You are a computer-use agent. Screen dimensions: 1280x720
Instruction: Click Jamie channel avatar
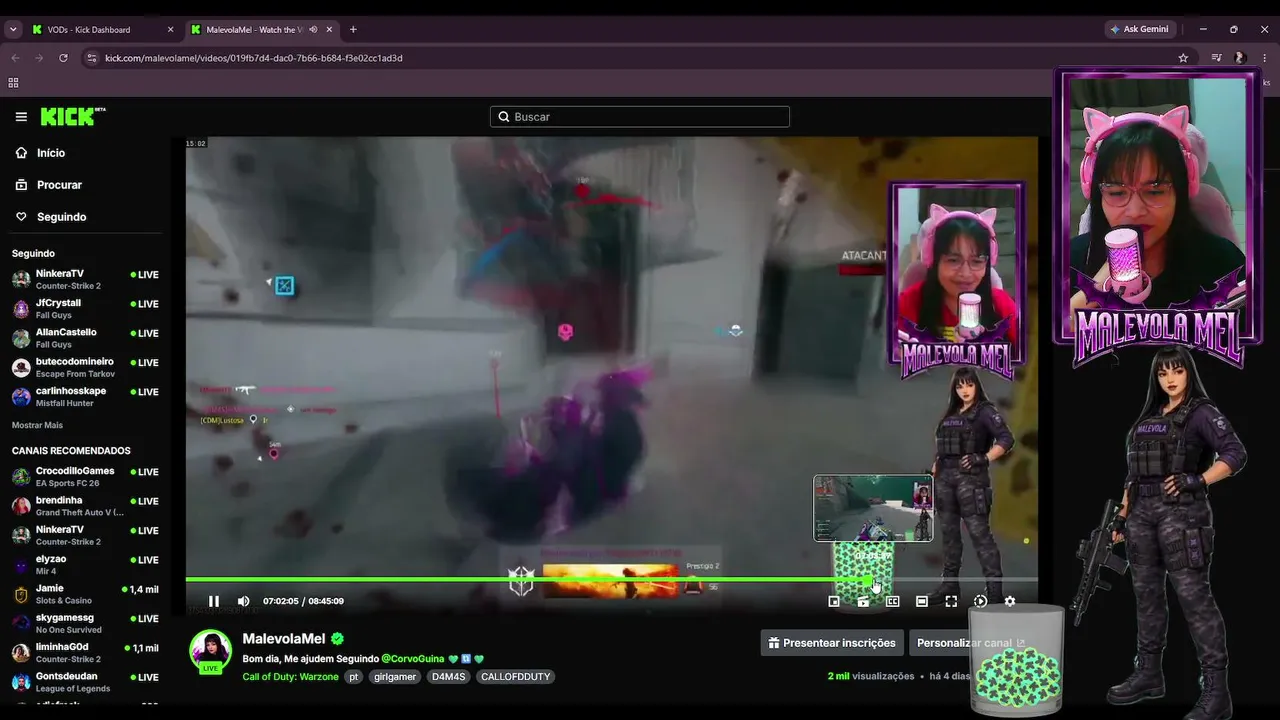coord(21,594)
